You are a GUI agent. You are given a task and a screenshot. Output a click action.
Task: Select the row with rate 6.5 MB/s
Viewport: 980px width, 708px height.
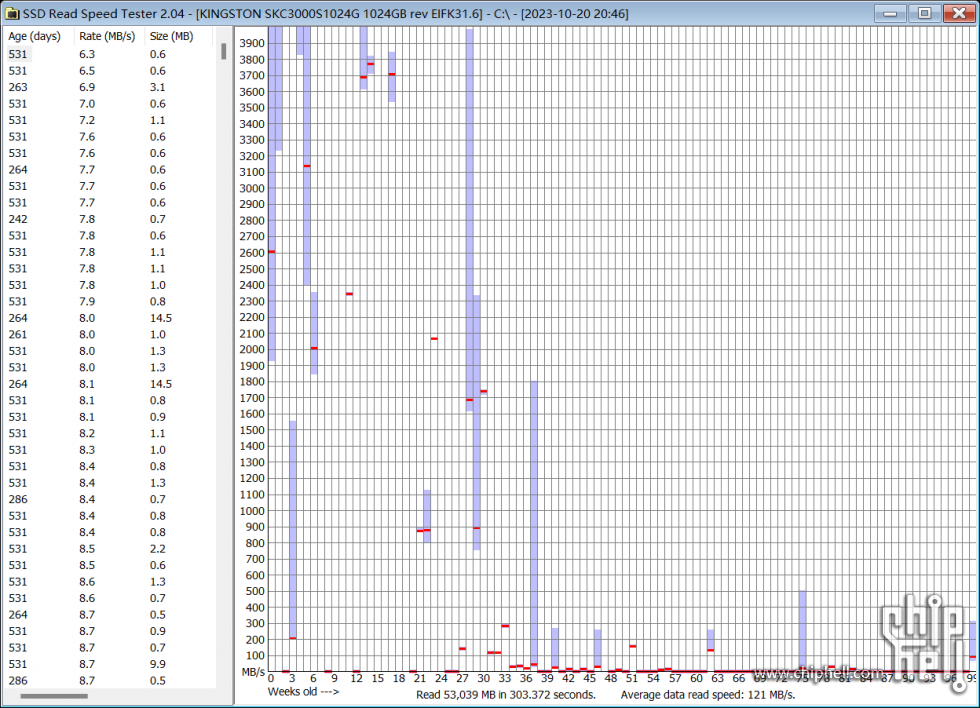tap(109, 71)
